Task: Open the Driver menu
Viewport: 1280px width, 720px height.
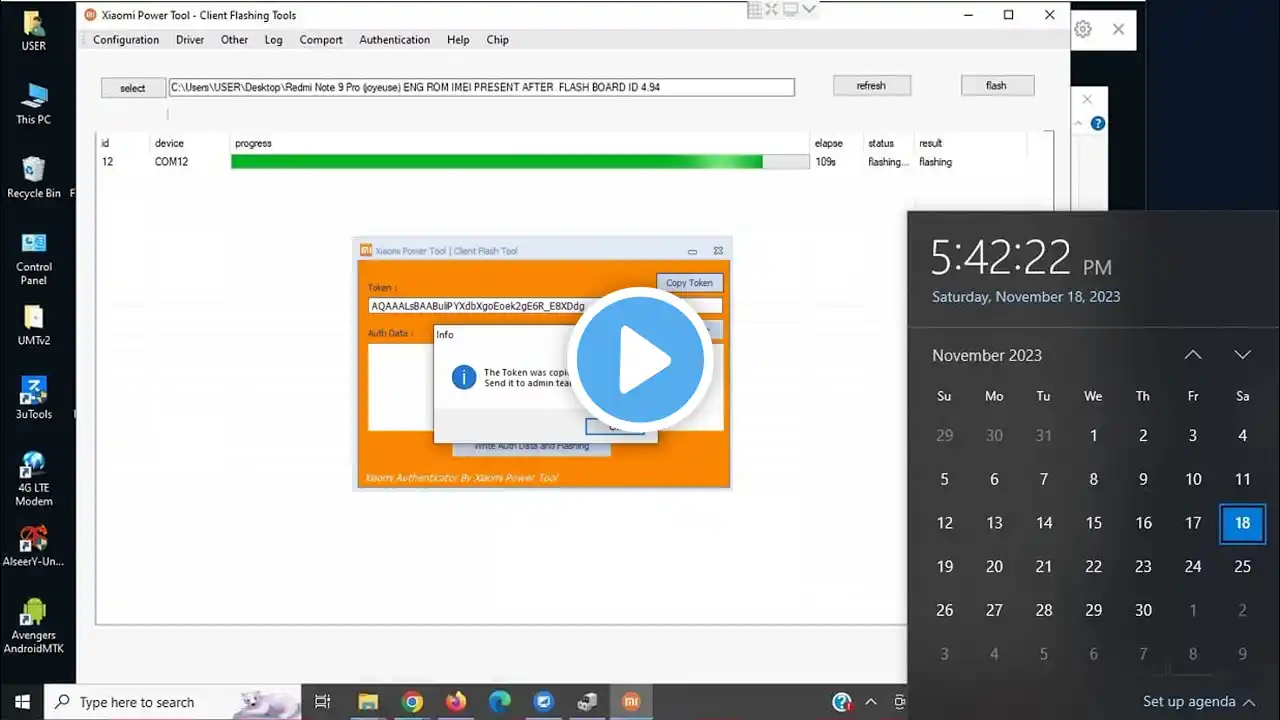Action: click(190, 40)
